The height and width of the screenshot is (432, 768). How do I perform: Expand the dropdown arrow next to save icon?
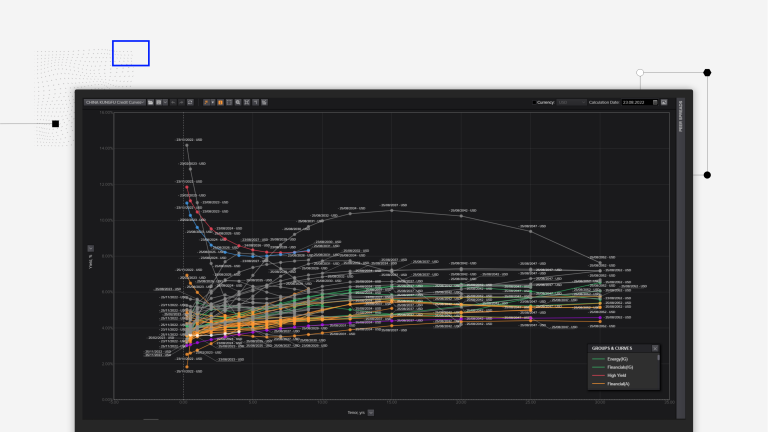coord(165,102)
